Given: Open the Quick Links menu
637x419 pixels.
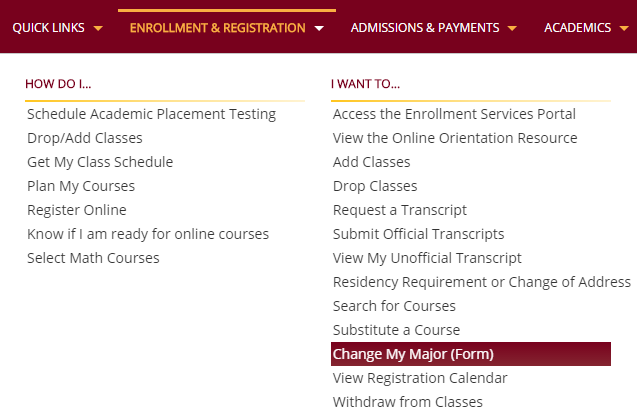Looking at the screenshot, I should [48, 28].
